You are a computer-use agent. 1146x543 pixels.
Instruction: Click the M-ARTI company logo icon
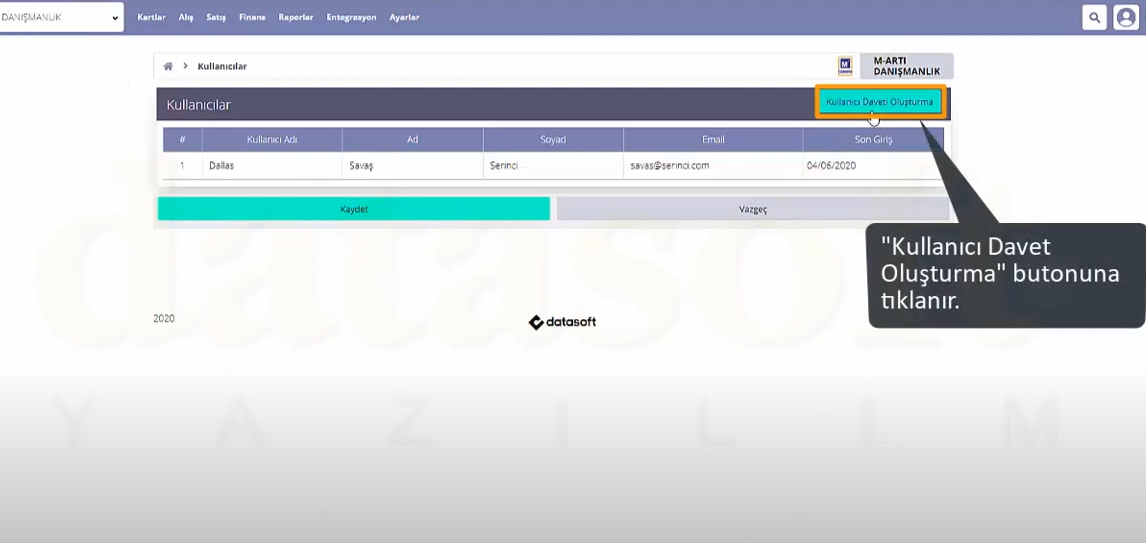[845, 66]
